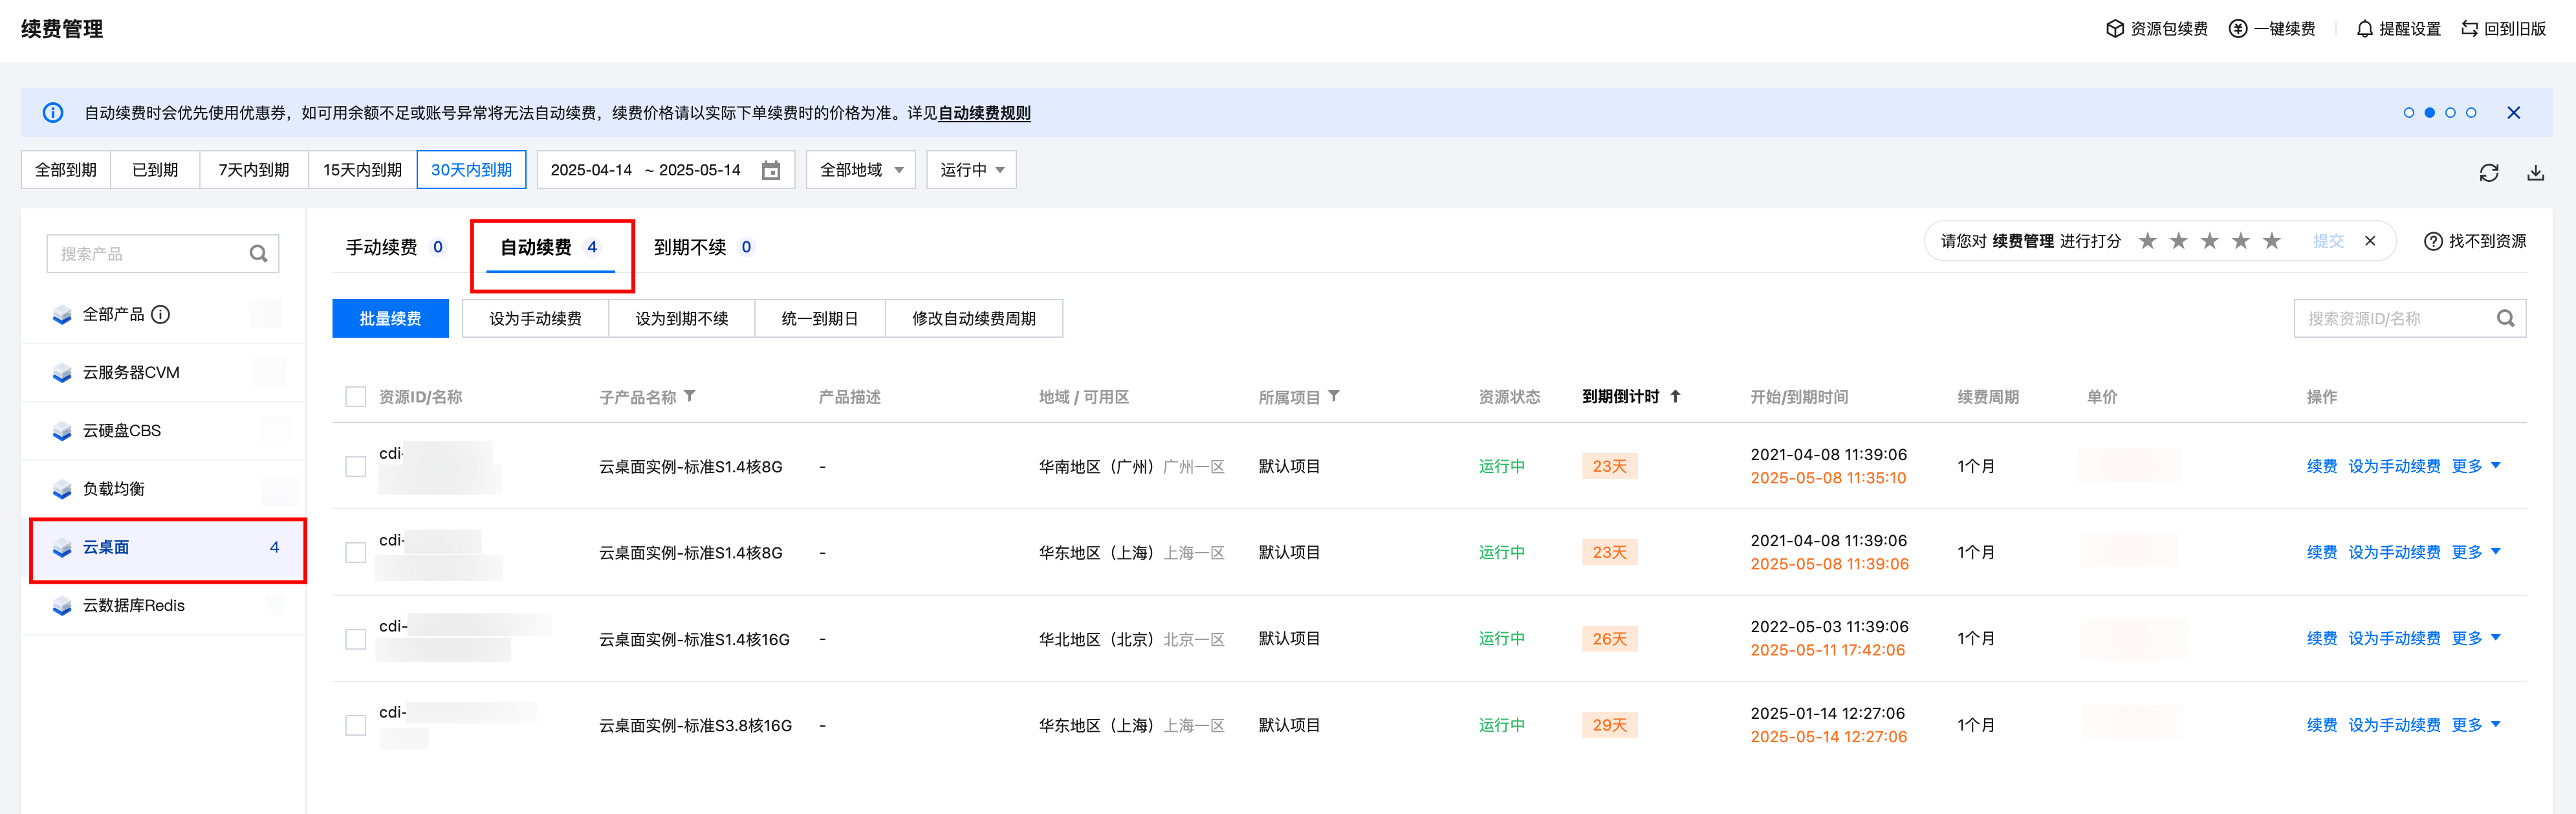
Task: Expand 更多 for the 广州一区 row
Action: 2476,466
